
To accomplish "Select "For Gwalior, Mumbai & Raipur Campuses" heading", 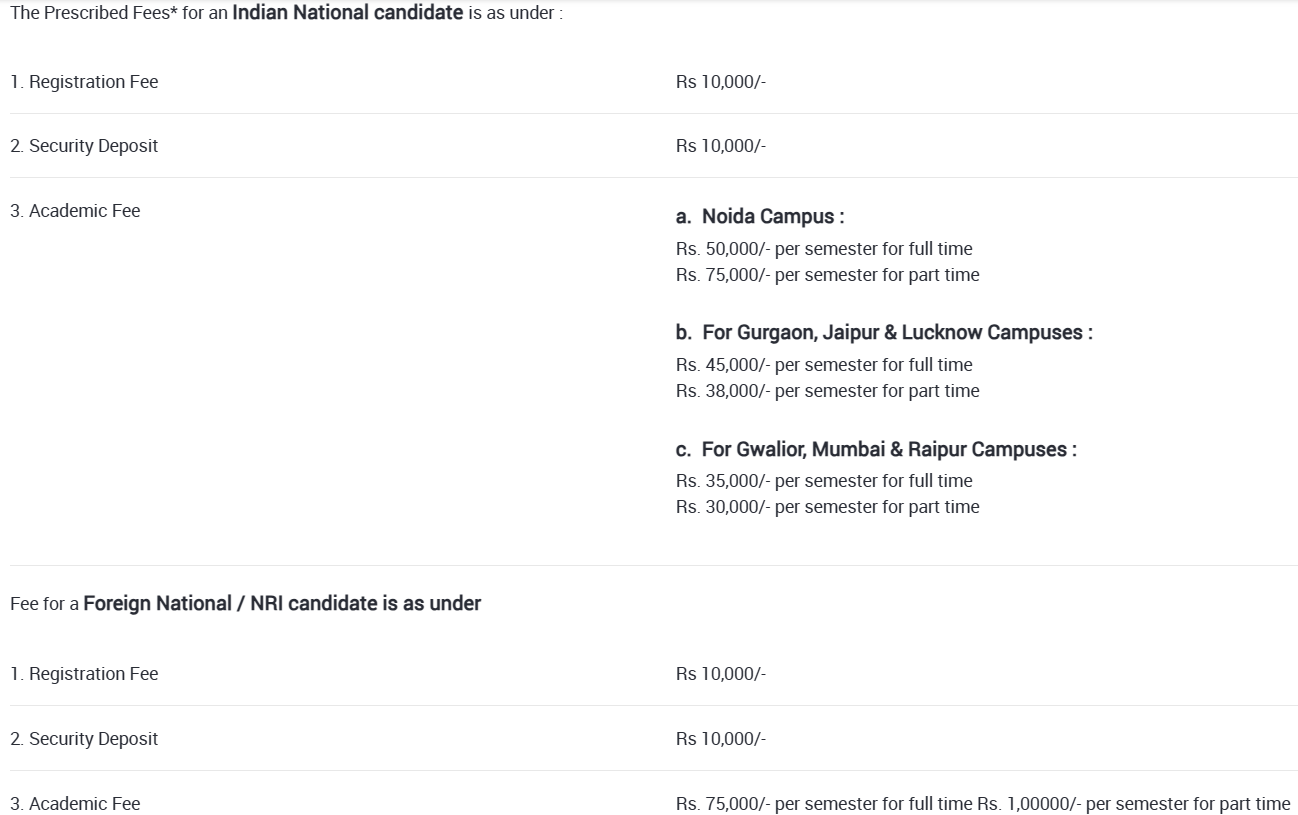I will tap(876, 450).
